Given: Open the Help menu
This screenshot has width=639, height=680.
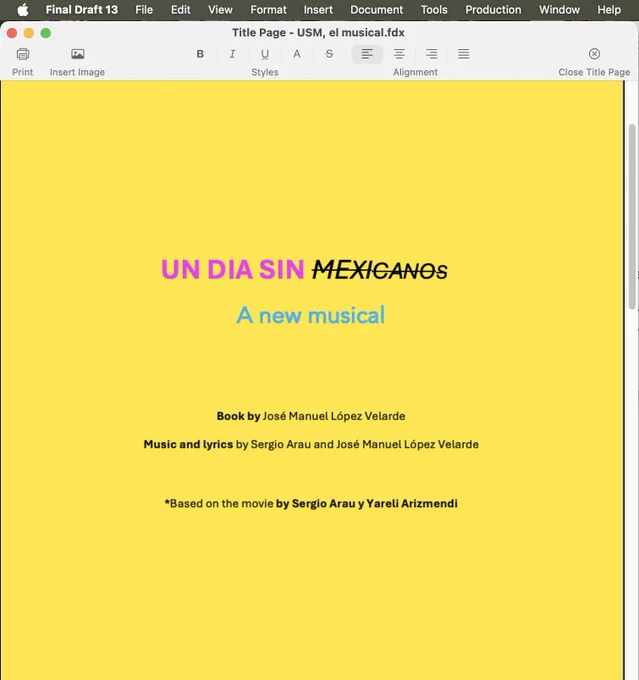Looking at the screenshot, I should (609, 10).
